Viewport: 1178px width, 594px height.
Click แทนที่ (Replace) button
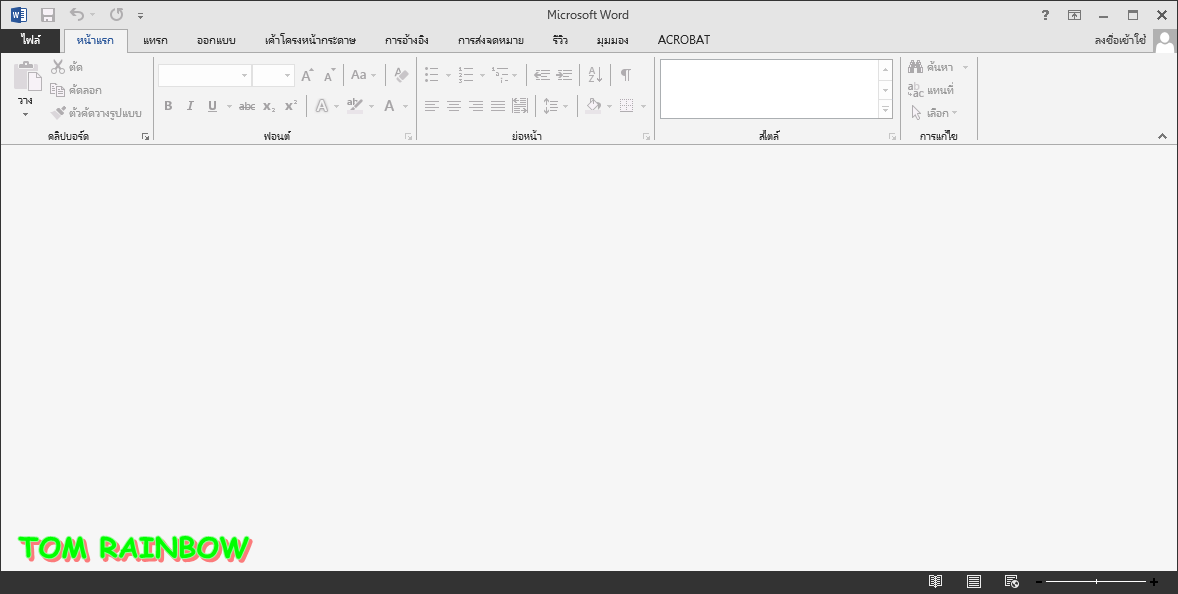pos(931,90)
